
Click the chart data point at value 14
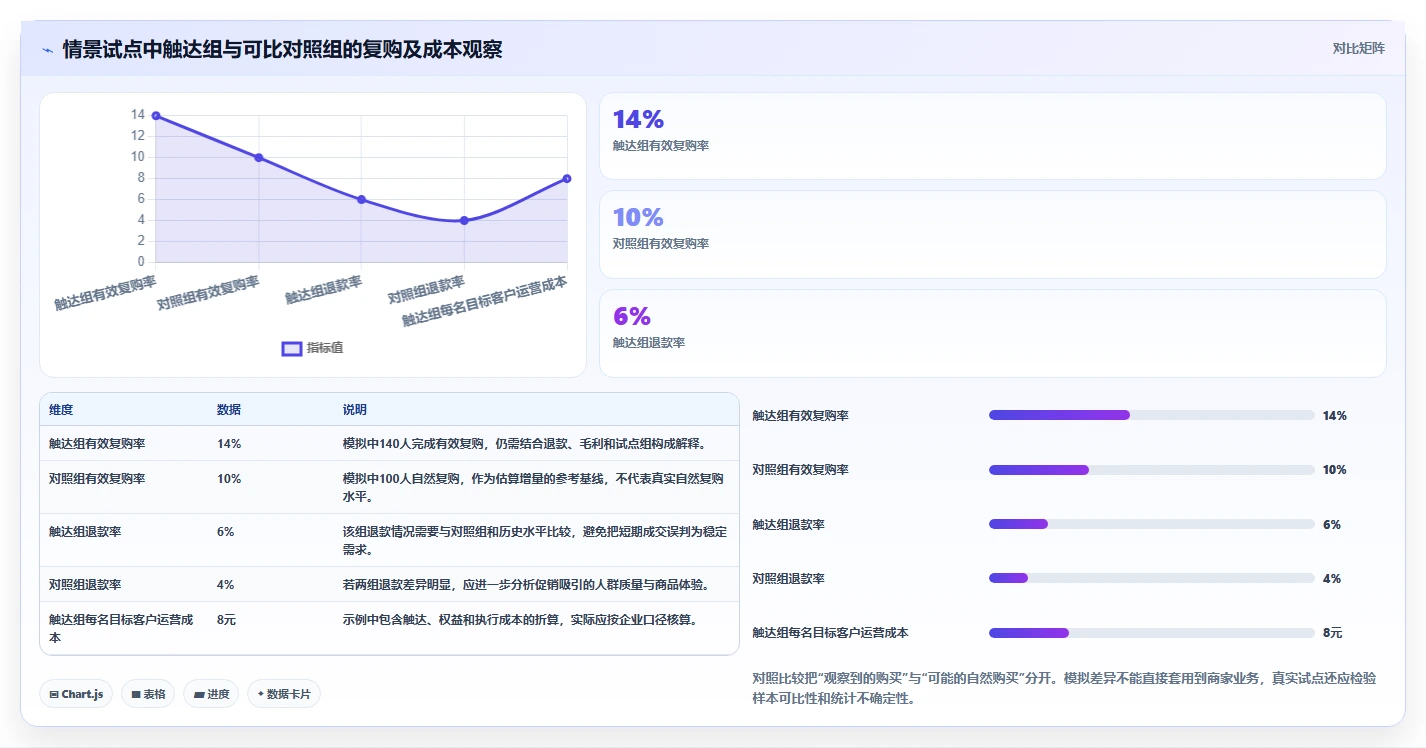(156, 116)
